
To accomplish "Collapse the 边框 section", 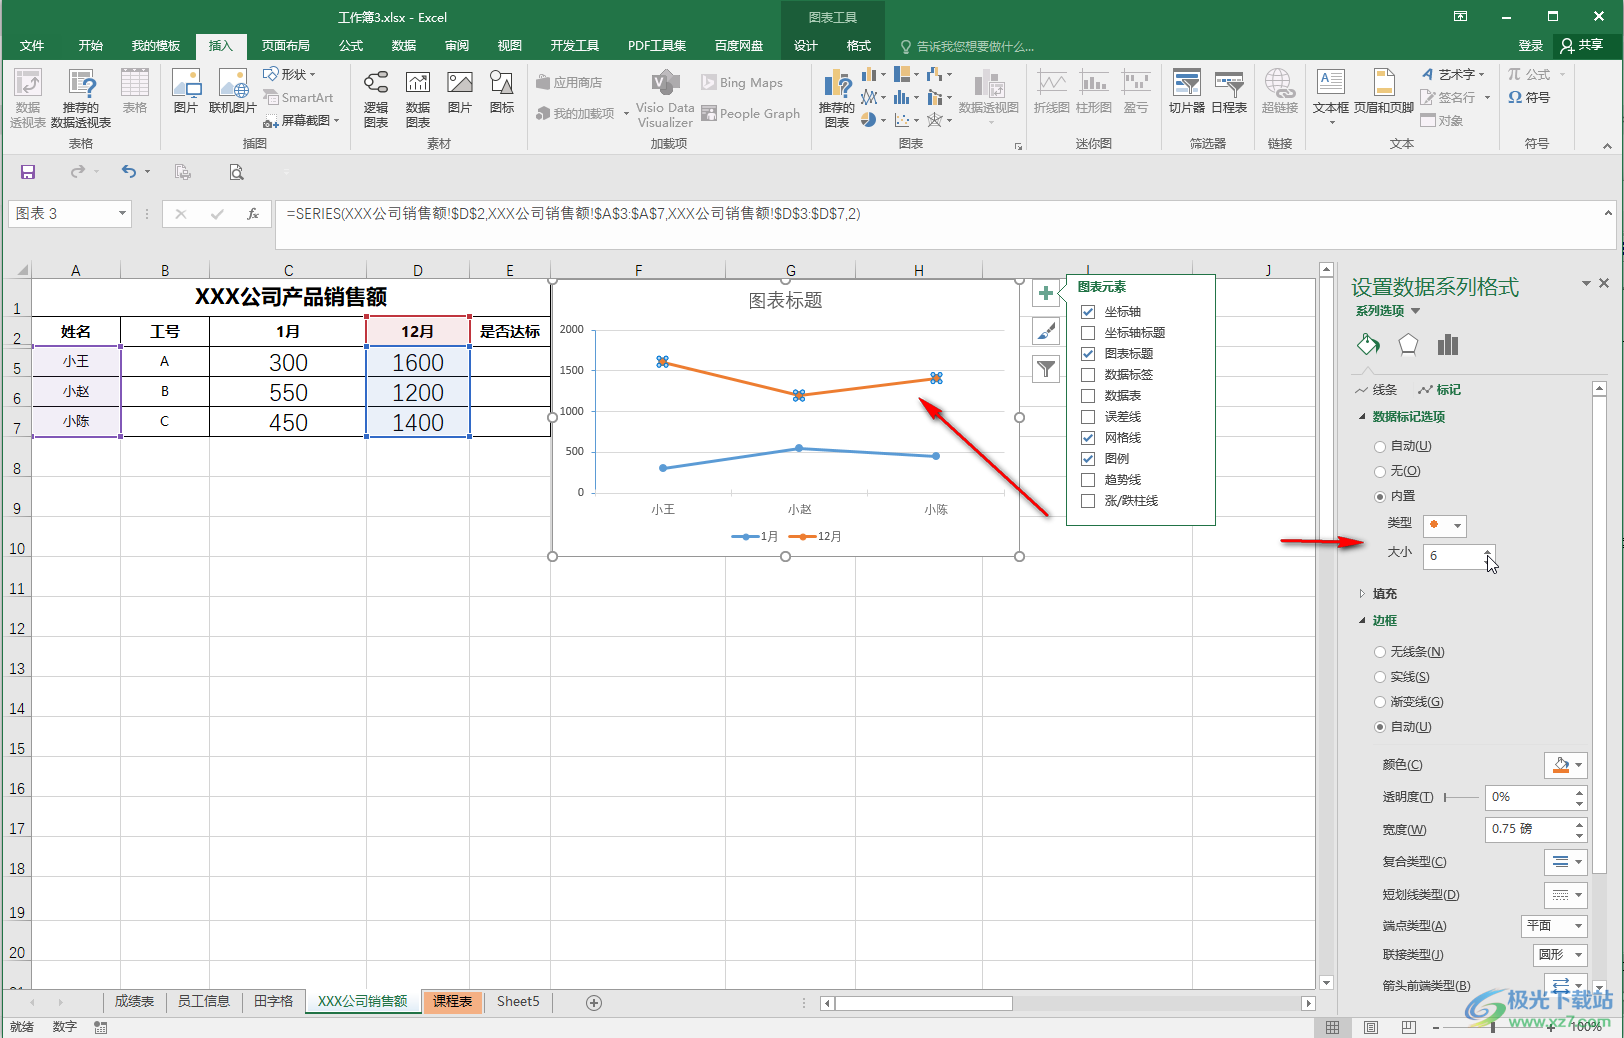I will click(x=1362, y=621).
